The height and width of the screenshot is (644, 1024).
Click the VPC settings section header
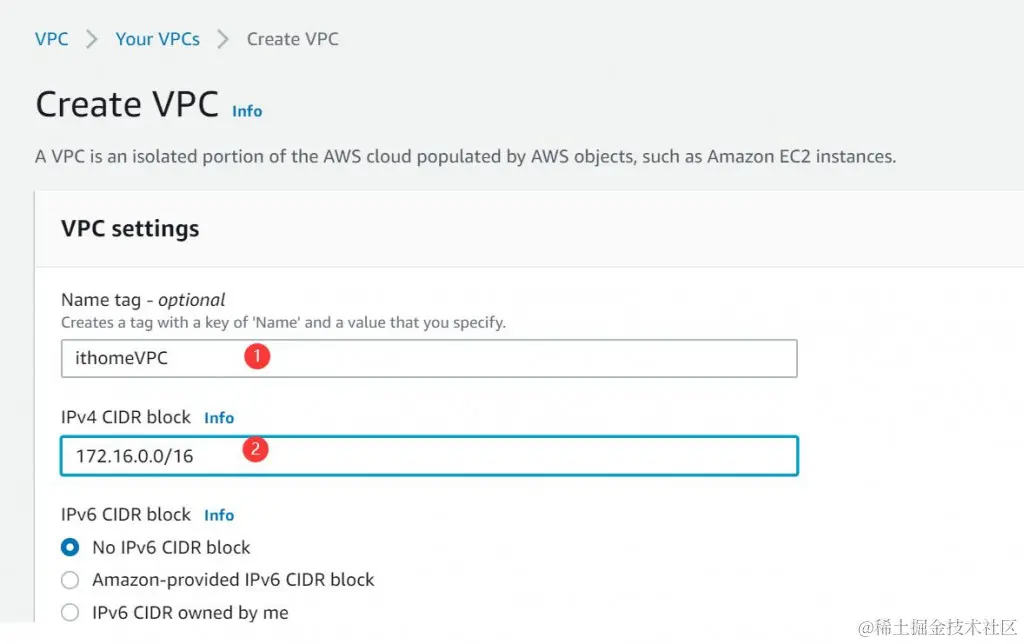(x=130, y=228)
